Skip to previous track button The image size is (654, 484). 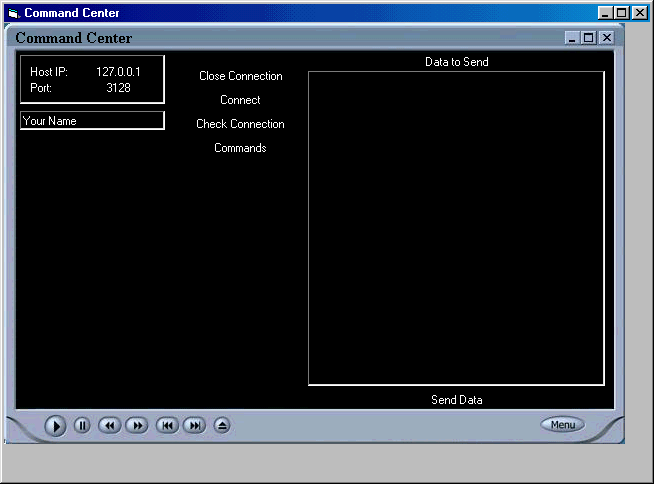(167, 425)
